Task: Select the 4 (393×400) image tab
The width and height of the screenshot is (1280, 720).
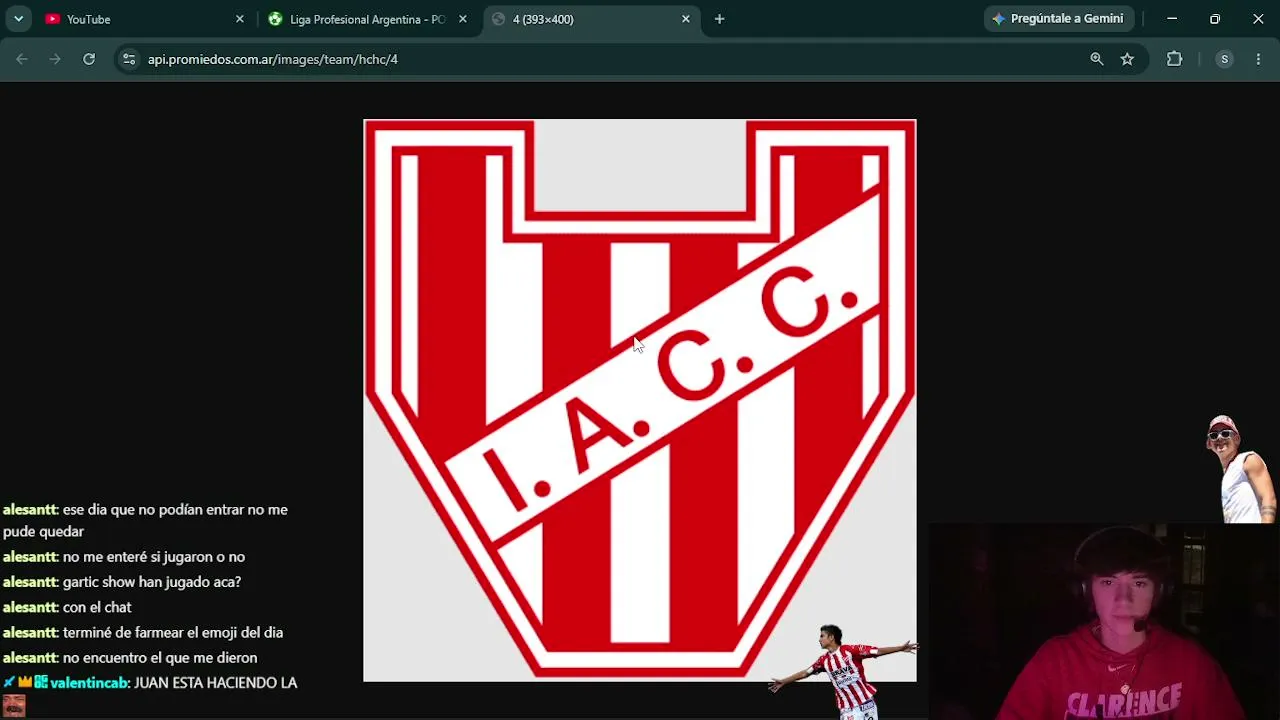Action: pyautogui.click(x=591, y=19)
